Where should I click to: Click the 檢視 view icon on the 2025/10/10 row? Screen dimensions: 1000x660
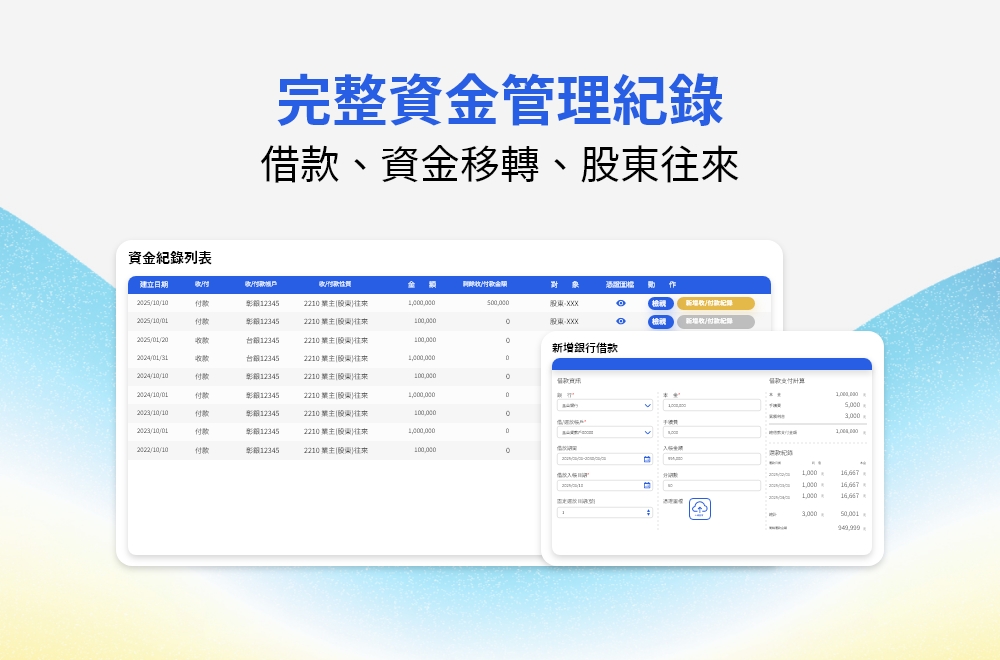[660, 302]
